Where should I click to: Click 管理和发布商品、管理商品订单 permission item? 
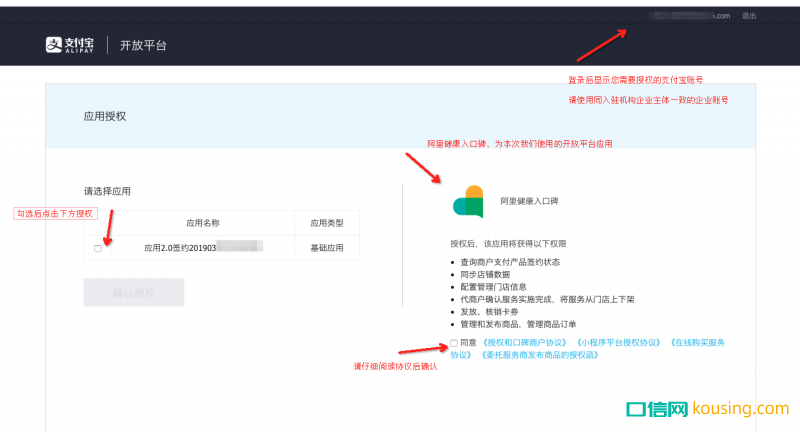518,324
